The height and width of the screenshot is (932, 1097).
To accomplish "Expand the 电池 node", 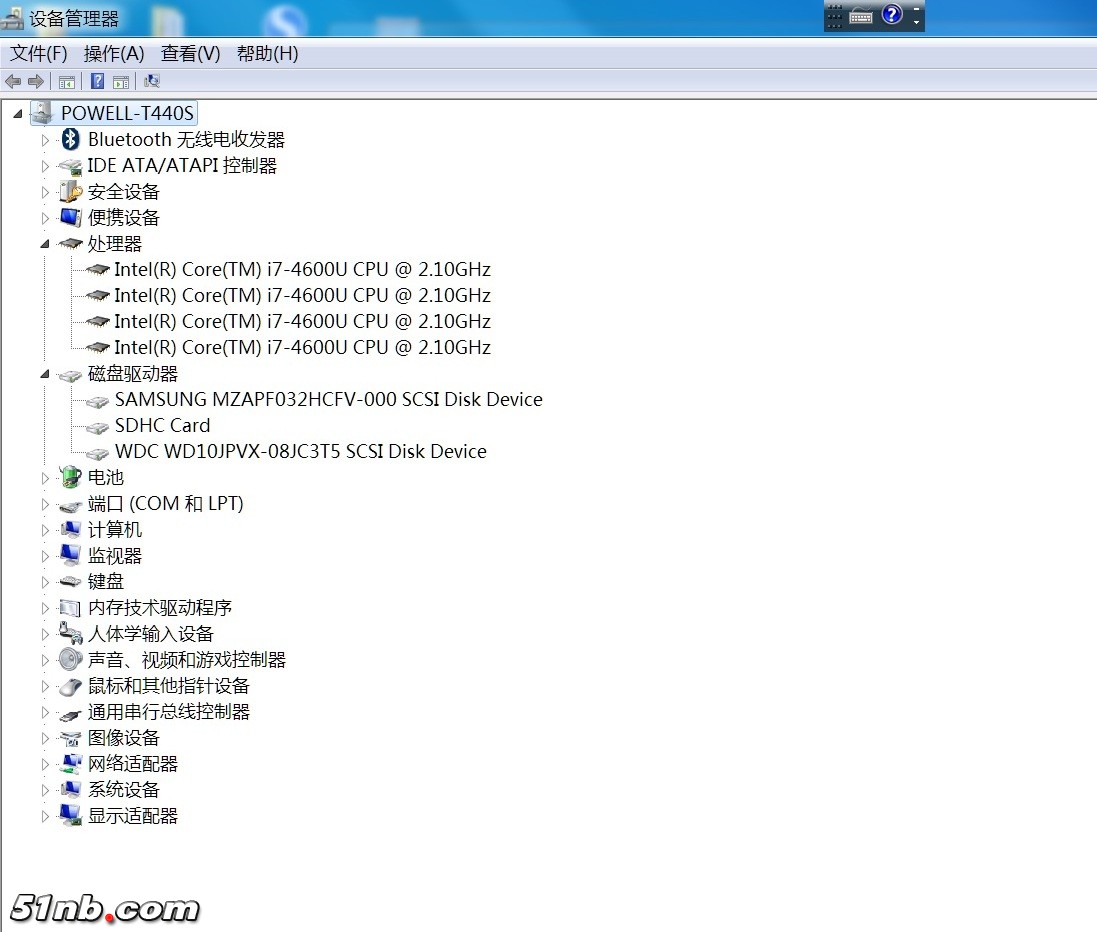I will click(x=45, y=478).
